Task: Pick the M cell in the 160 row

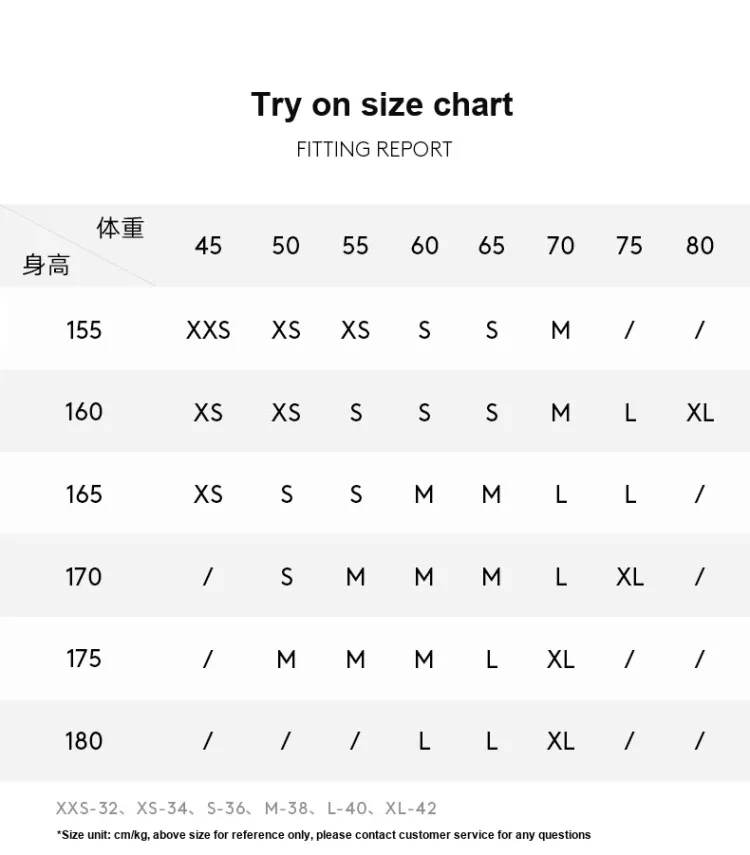Action: pos(561,412)
